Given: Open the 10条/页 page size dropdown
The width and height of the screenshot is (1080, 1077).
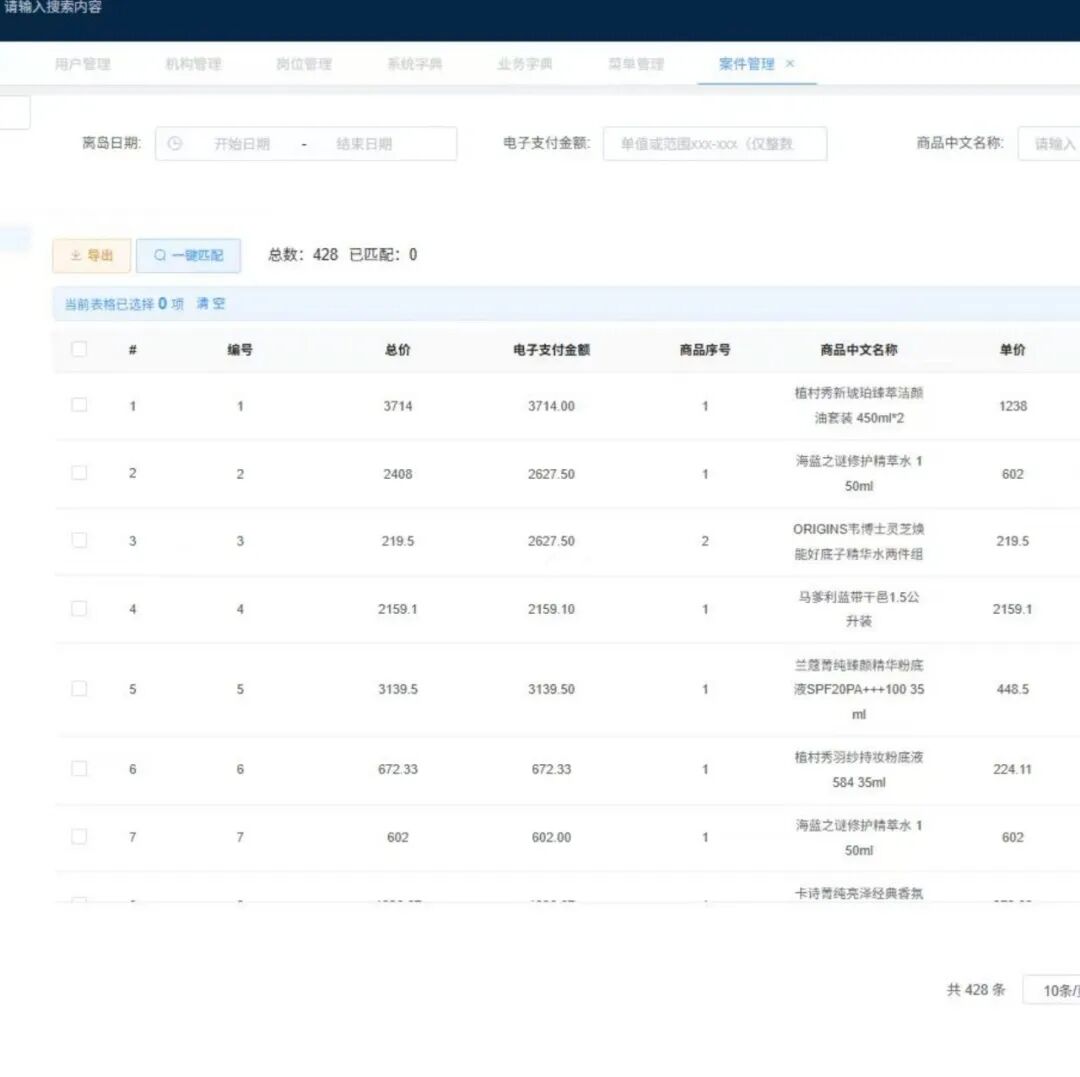Looking at the screenshot, I should (1055, 990).
